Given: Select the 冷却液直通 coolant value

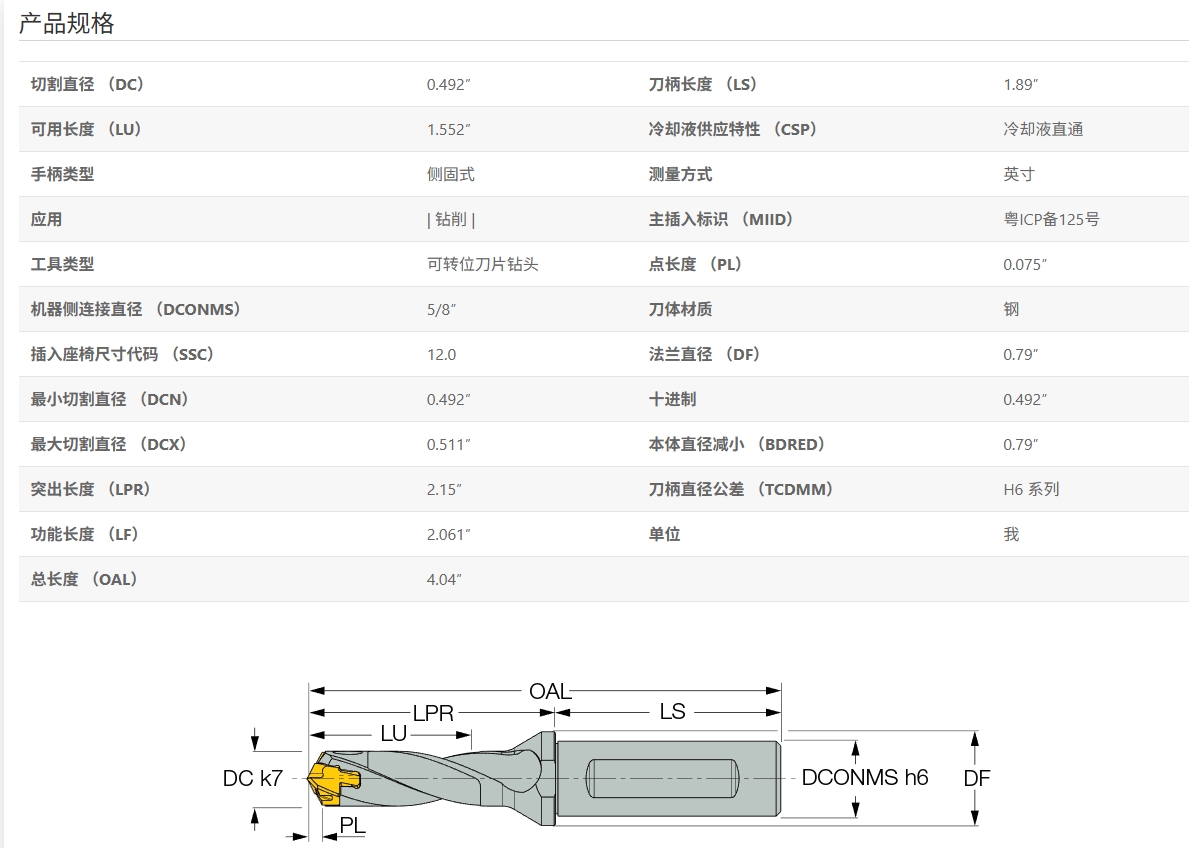Looking at the screenshot, I should coord(1043,130).
